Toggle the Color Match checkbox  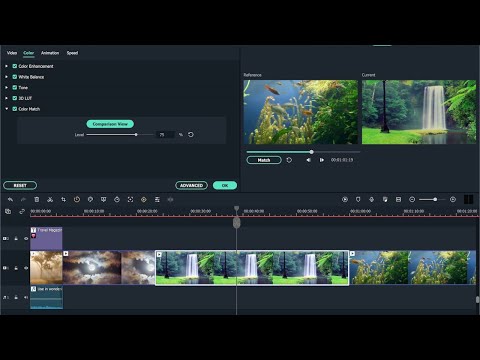[x=15, y=109]
